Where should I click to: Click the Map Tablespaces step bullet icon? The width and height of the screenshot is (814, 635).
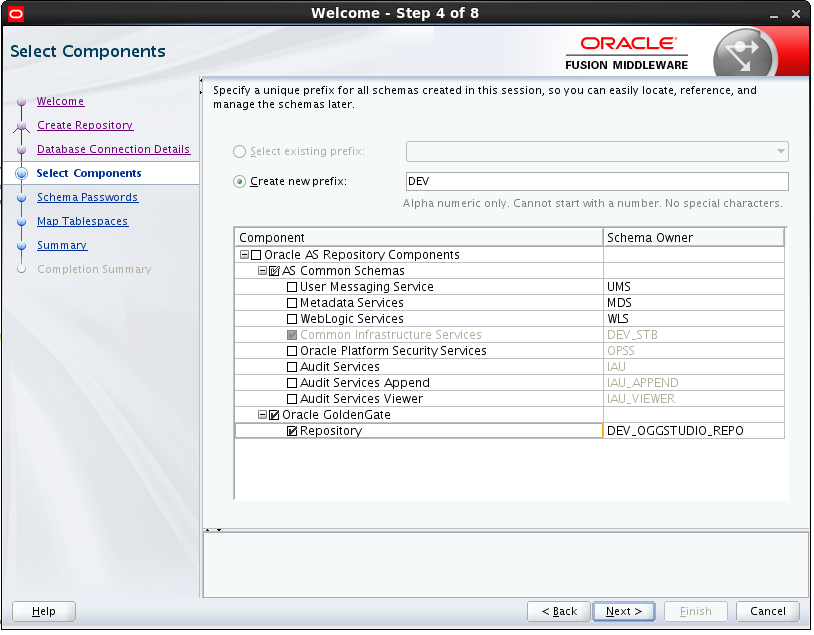pos(21,222)
